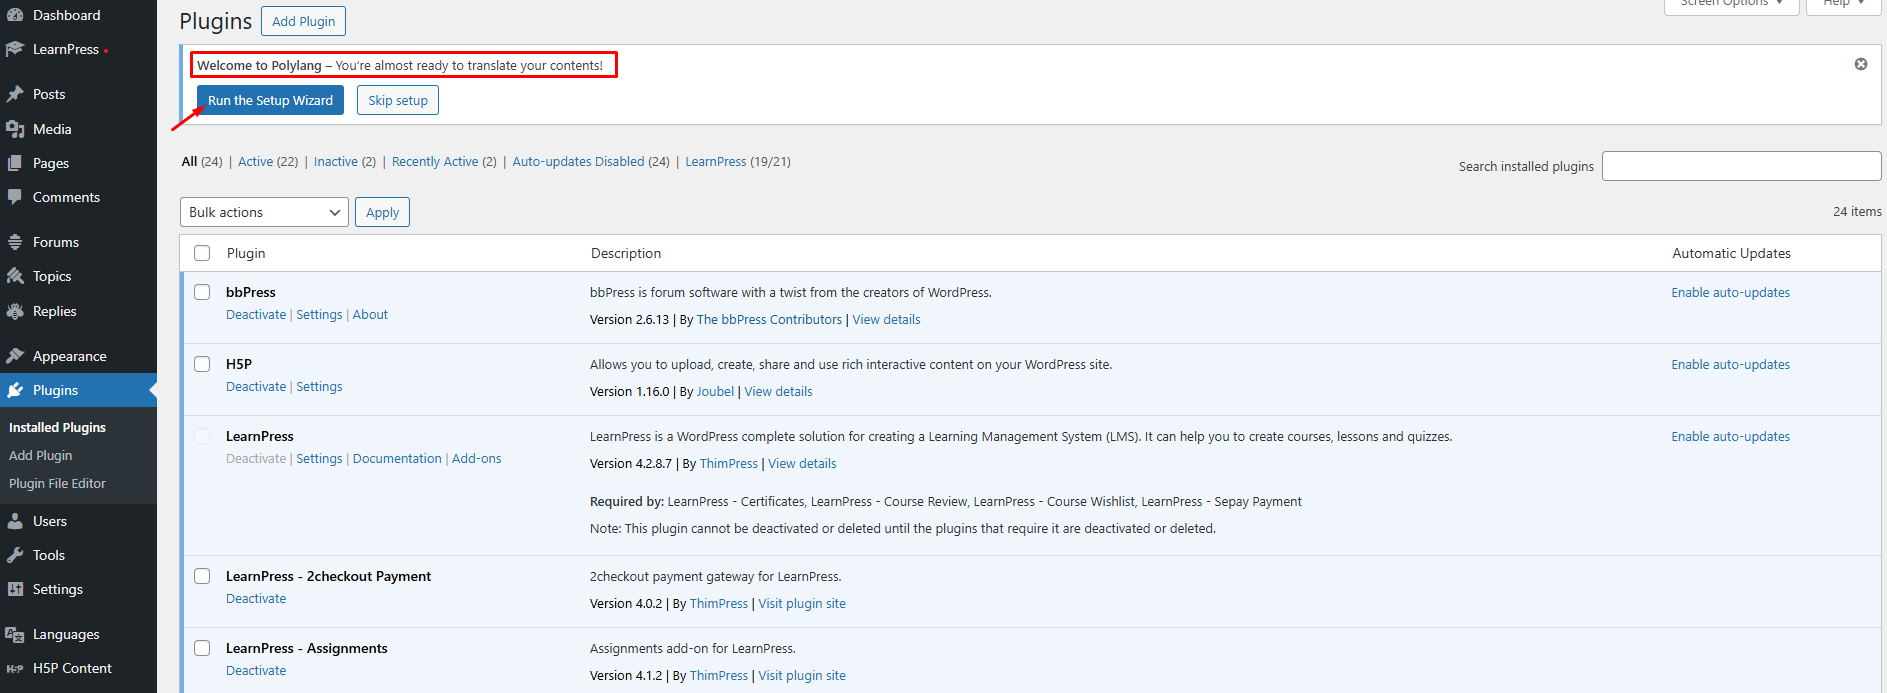Run the Setup Wizard for Polylang
This screenshot has height=693, width=1887.
[x=270, y=100]
